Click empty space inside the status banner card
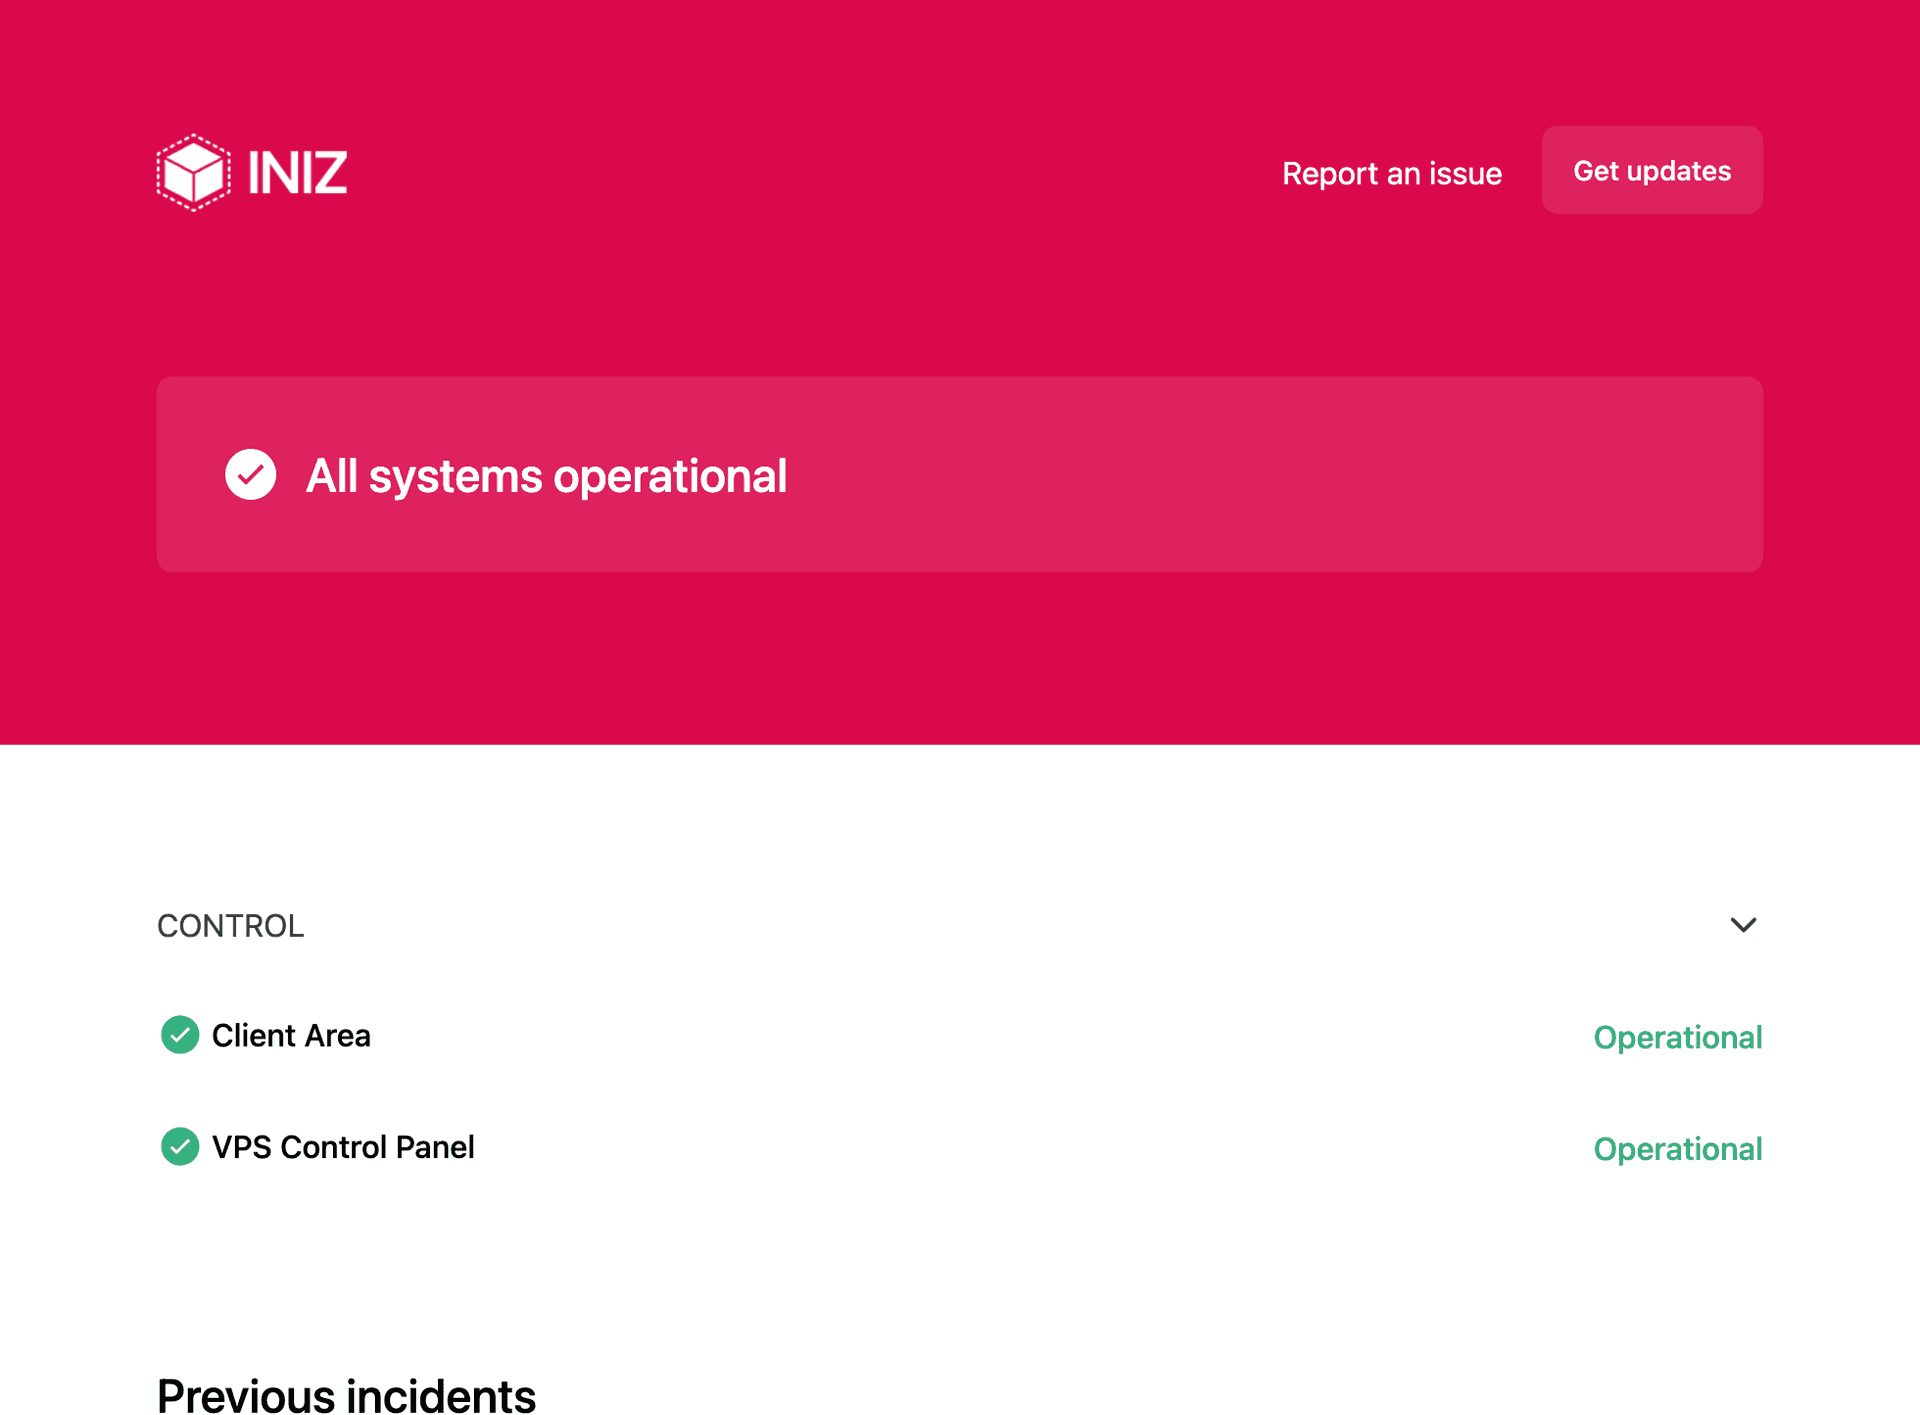1920x1415 pixels. click(1250, 474)
